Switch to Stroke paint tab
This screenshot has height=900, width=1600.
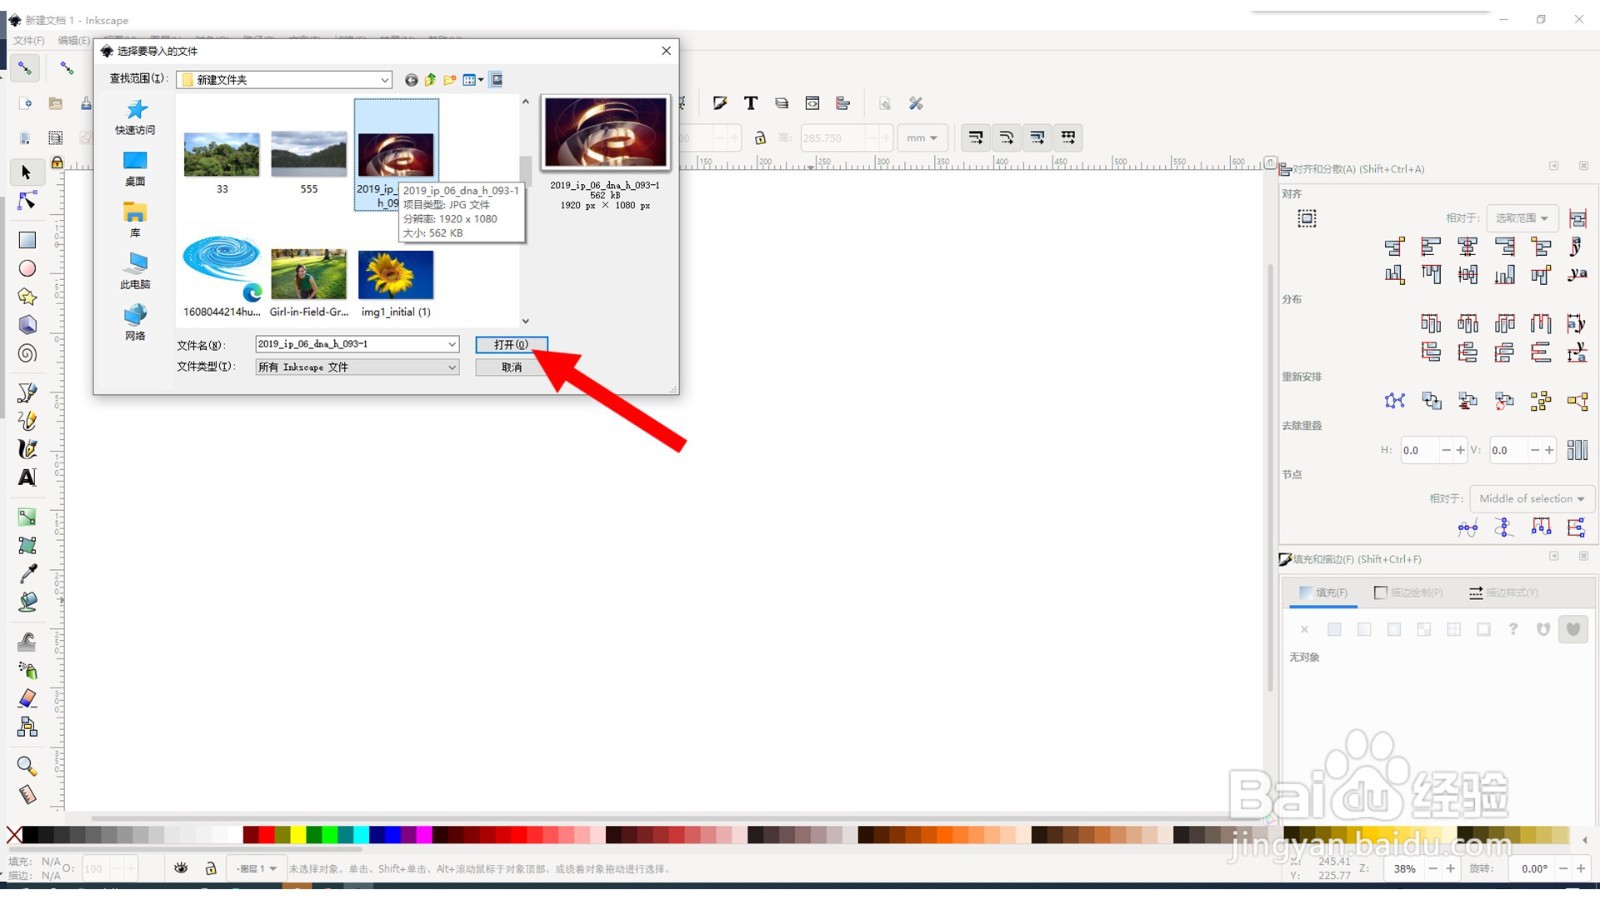(x=1408, y=593)
